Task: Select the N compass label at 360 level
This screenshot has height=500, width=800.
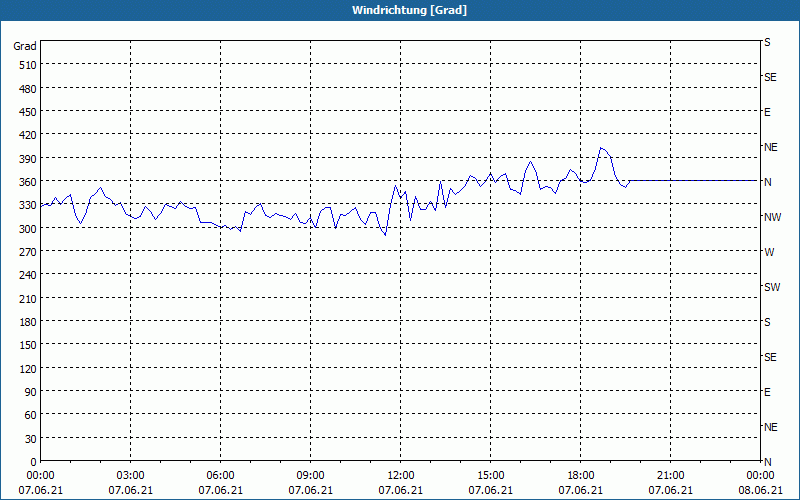Action: click(x=768, y=182)
